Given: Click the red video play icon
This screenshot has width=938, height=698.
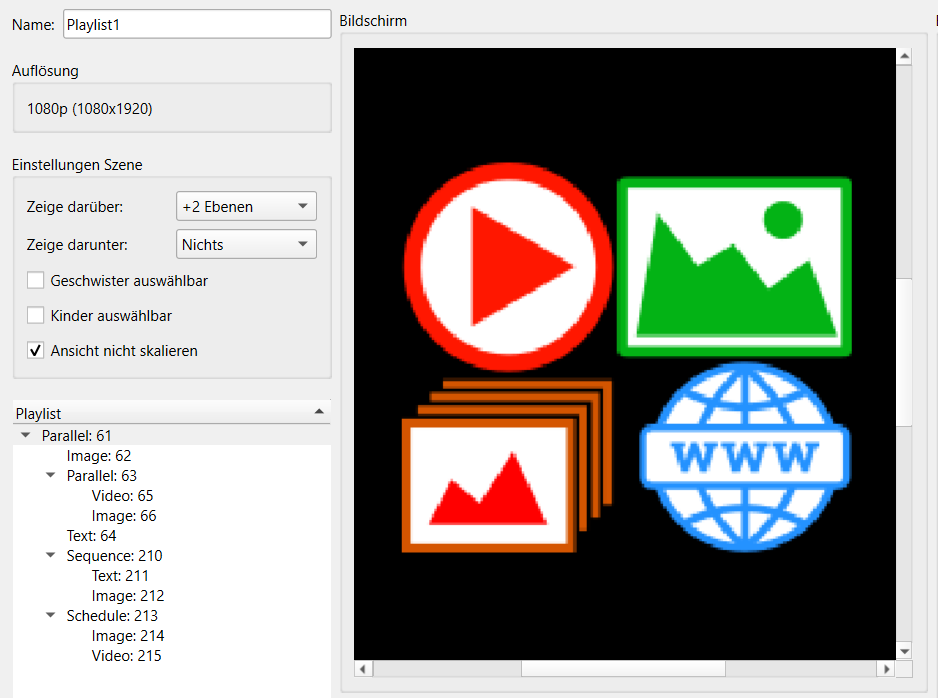Looking at the screenshot, I should (x=510, y=267).
